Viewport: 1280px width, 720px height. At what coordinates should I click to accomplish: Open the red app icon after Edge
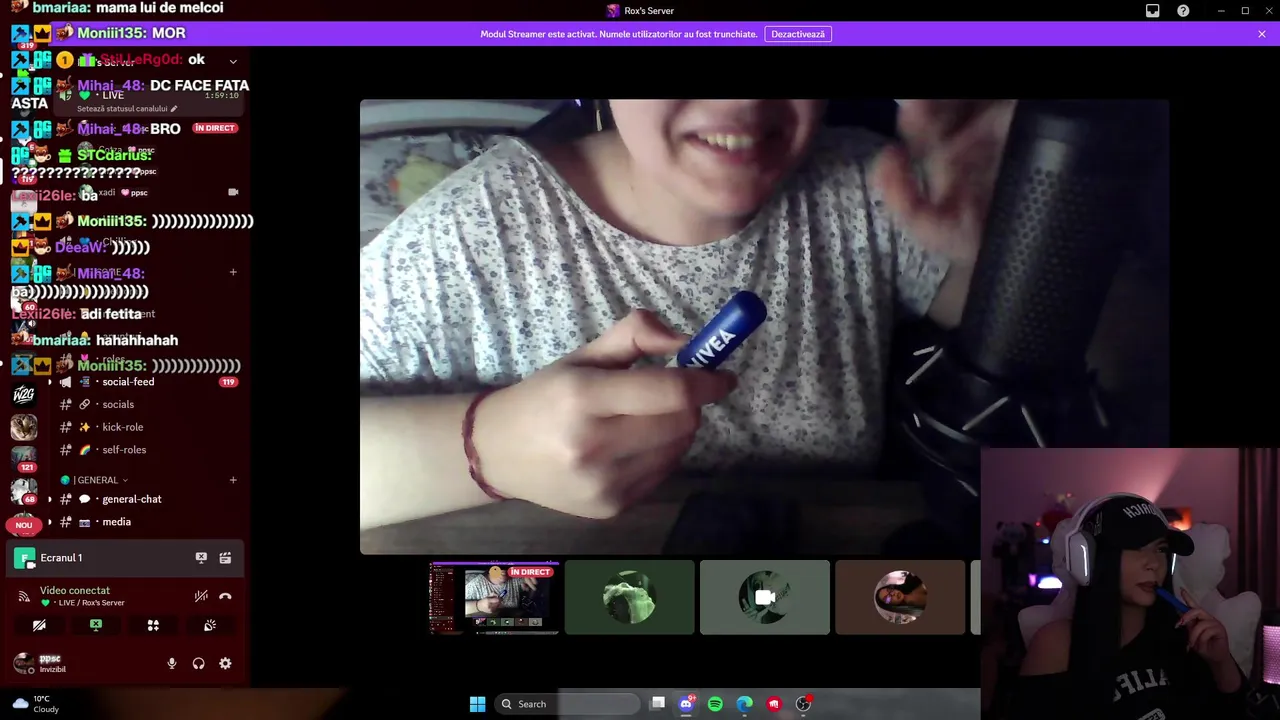click(773, 704)
